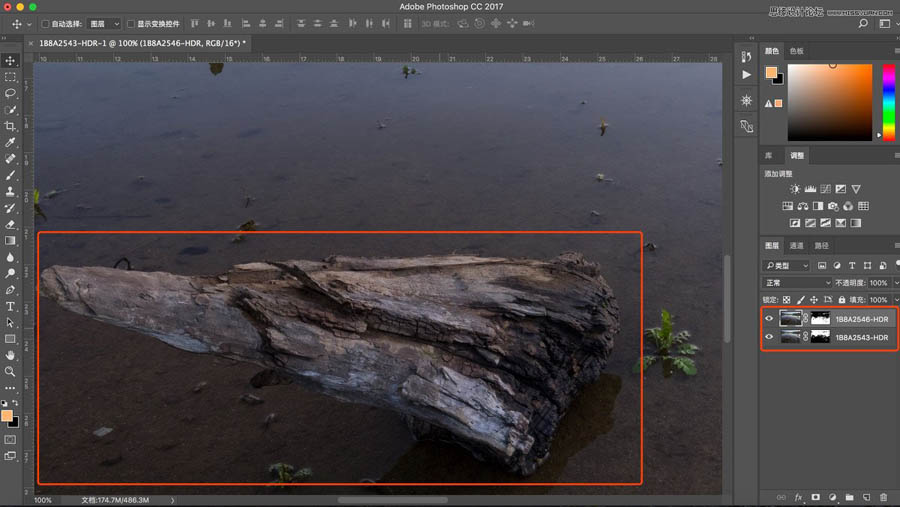Click the toolbox foreground color swatch

click(7, 416)
